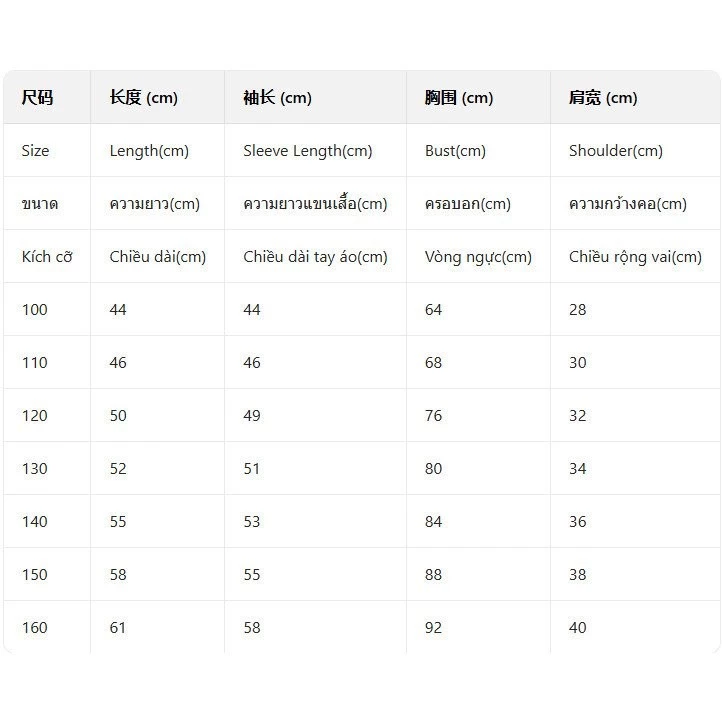Select the Vòng ngực(cm) cell
The image size is (722, 722).
click(478, 256)
